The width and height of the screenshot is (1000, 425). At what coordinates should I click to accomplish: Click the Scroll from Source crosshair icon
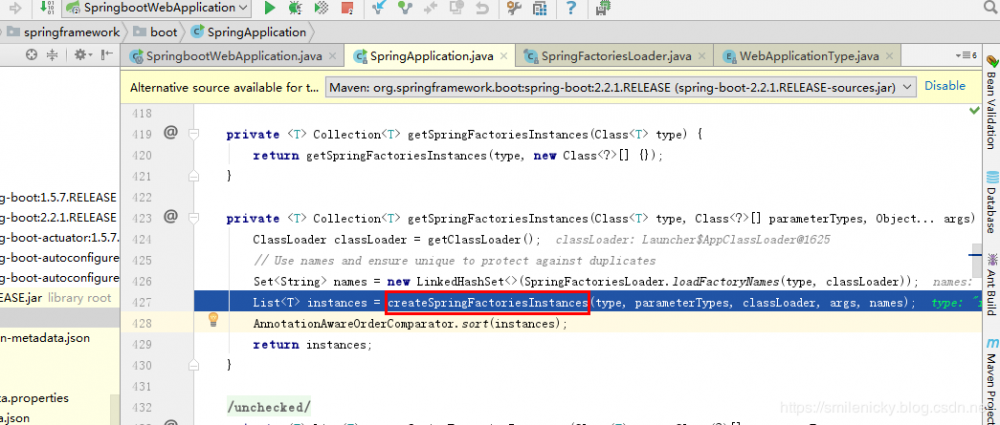[31, 55]
